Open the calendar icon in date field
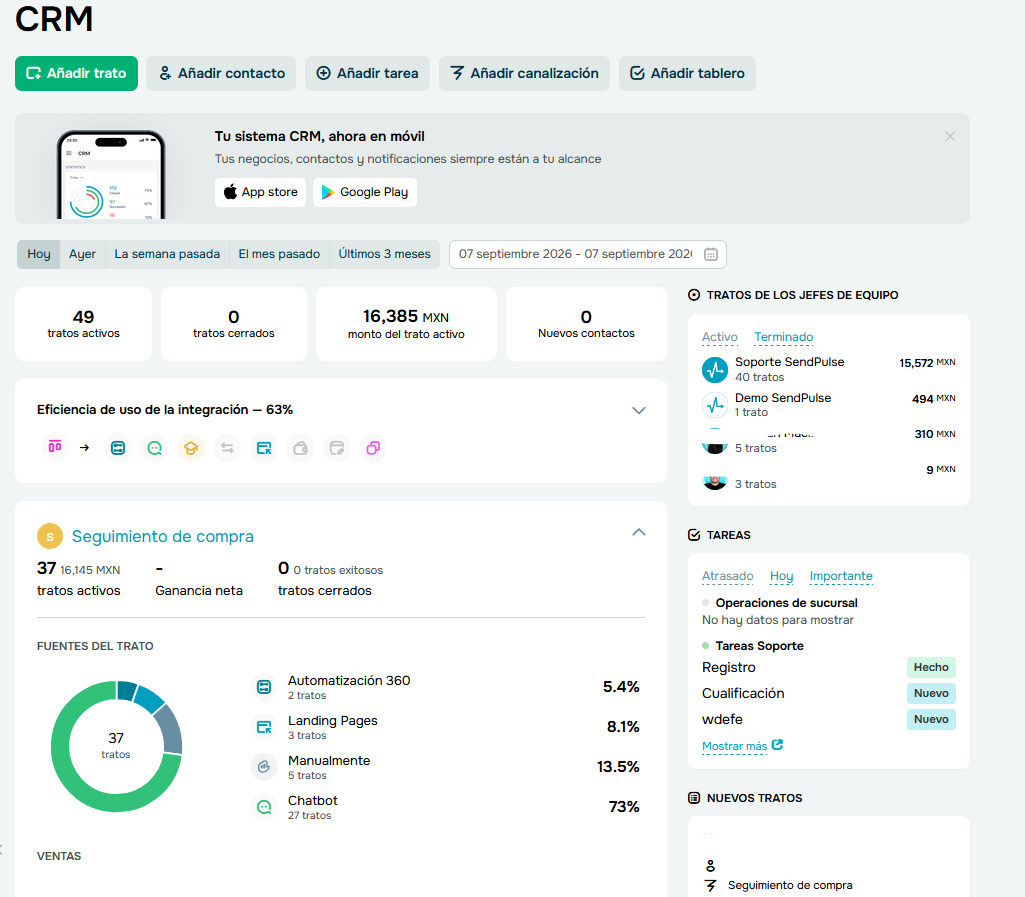 coord(711,254)
